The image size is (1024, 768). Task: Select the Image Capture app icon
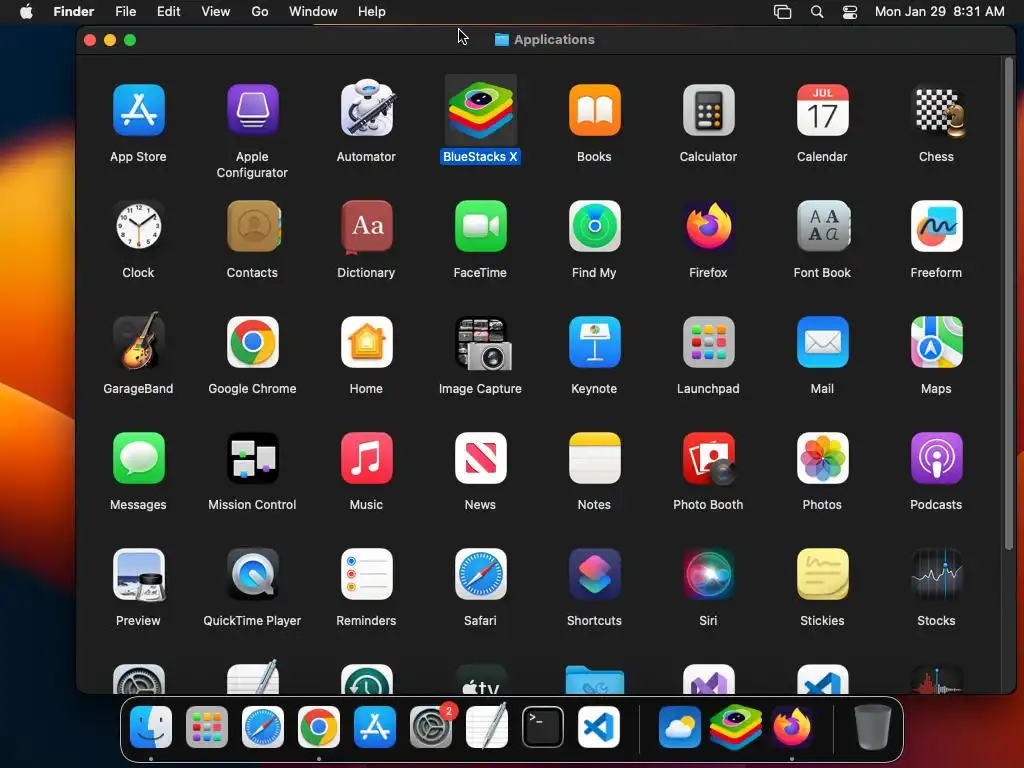[482, 344]
